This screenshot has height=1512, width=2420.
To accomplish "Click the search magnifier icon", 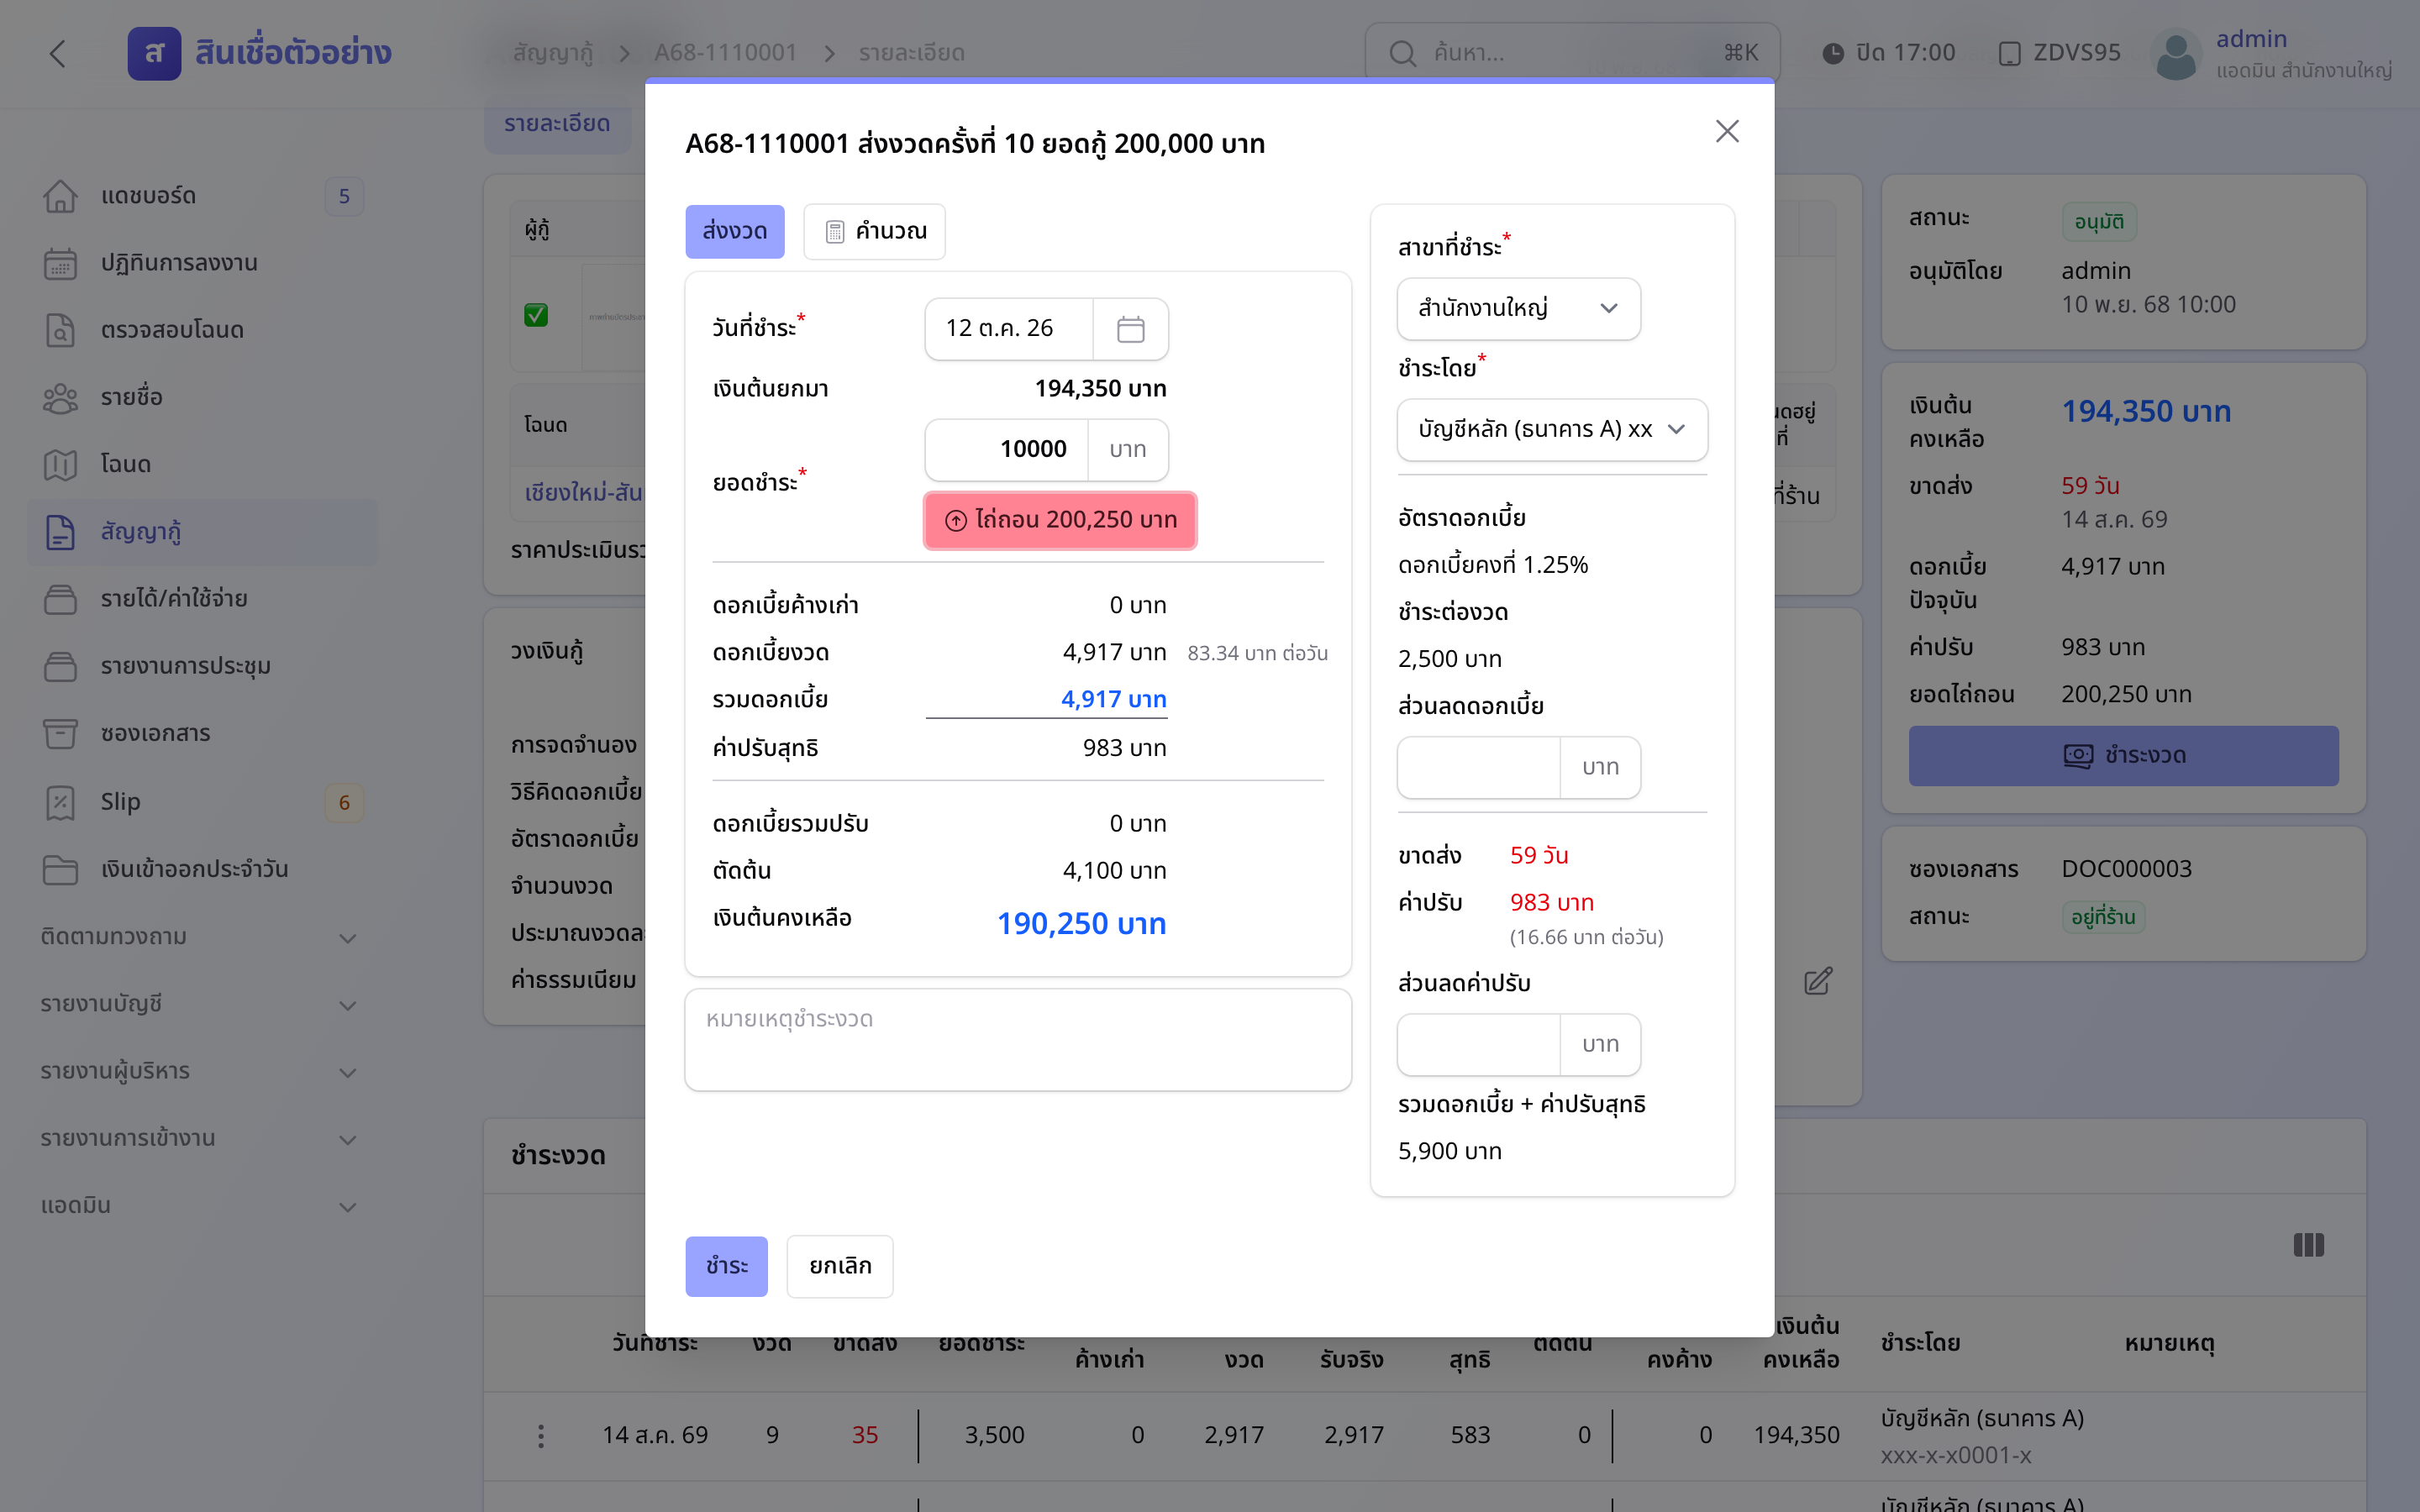I will (1402, 53).
